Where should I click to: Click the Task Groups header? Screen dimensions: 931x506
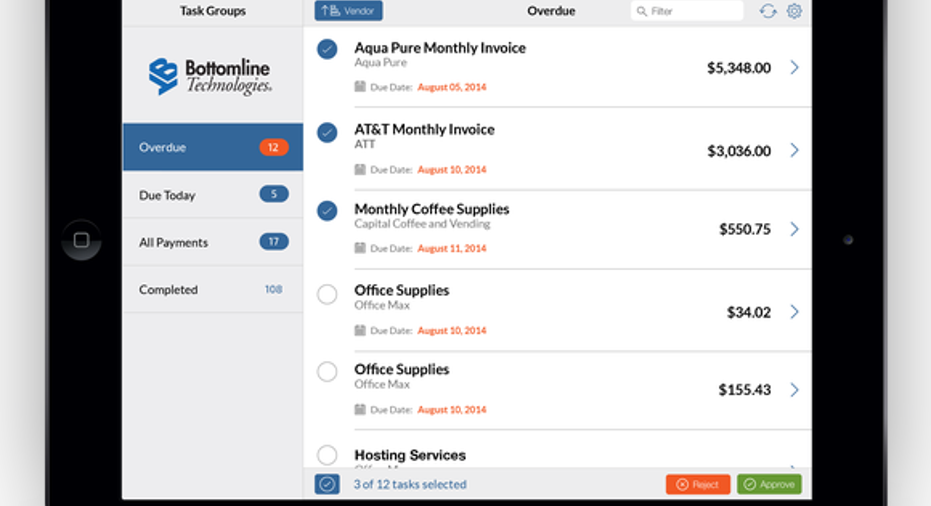pyautogui.click(x=213, y=11)
